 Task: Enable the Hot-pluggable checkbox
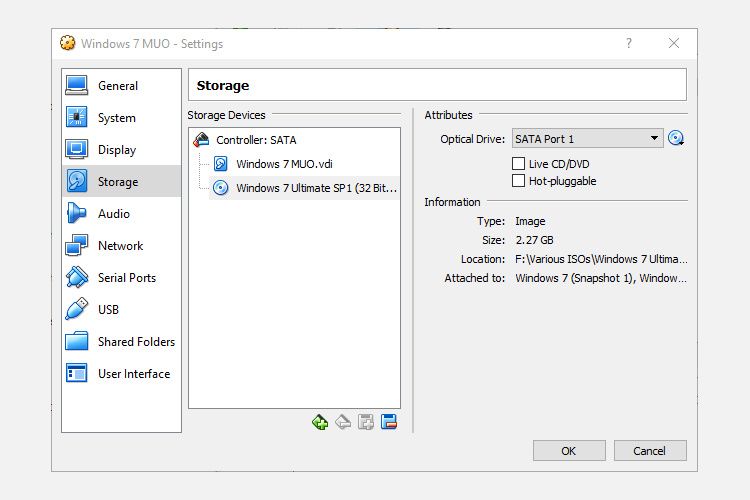(518, 181)
